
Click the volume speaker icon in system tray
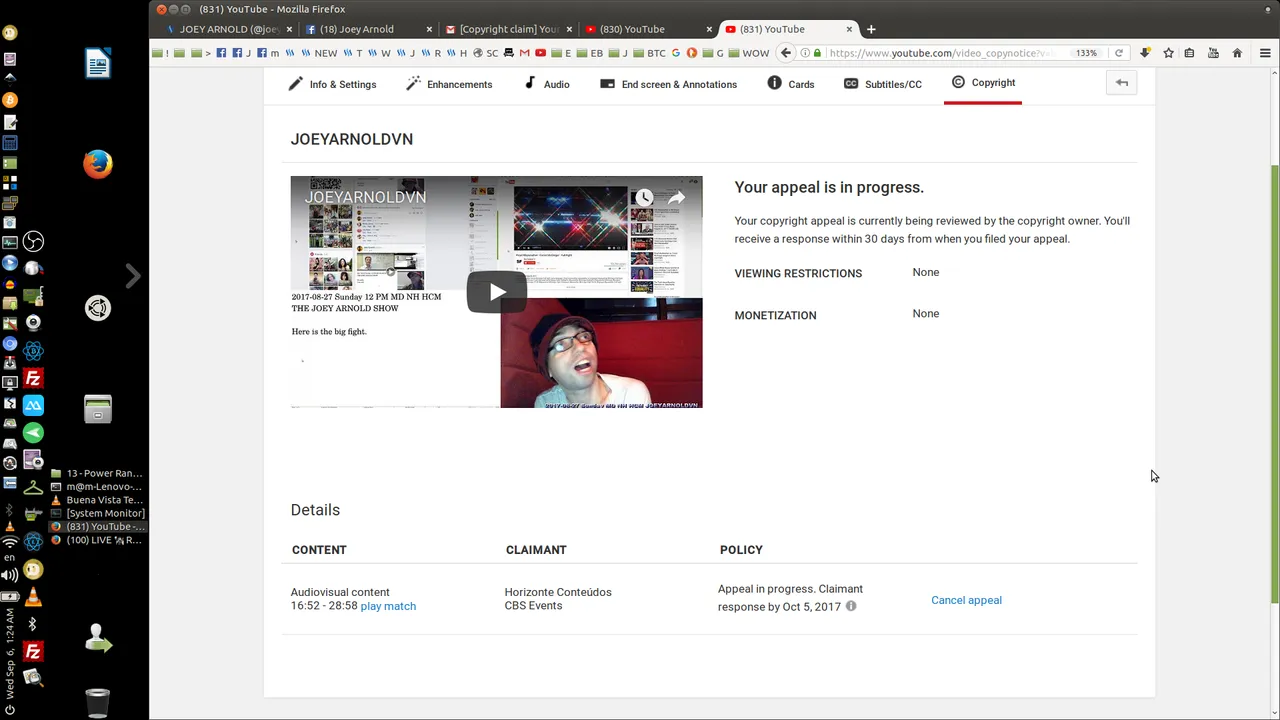(10, 575)
